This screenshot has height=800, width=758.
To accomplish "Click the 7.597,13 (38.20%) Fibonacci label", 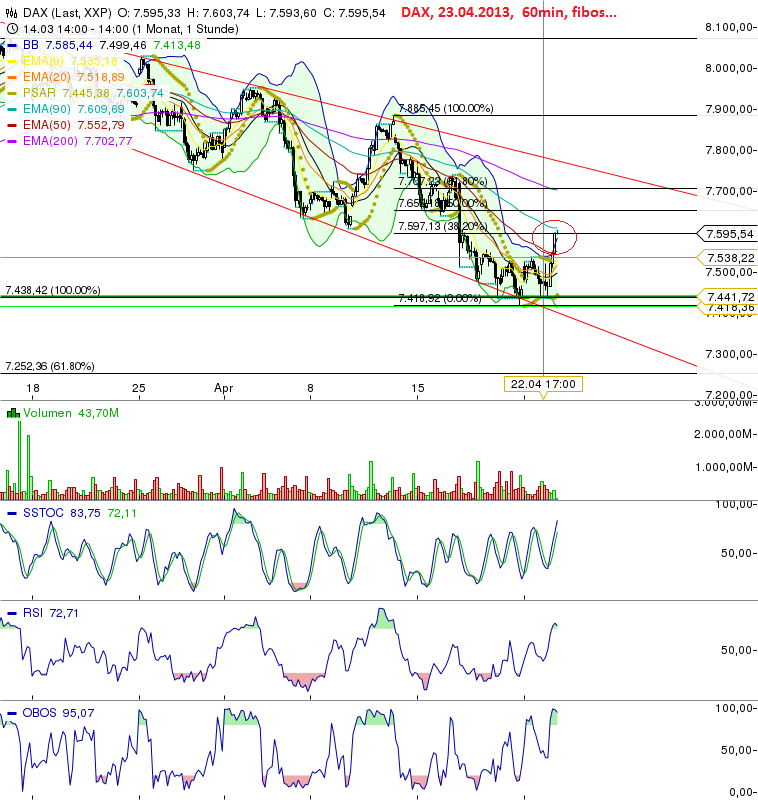I will 443,226.
